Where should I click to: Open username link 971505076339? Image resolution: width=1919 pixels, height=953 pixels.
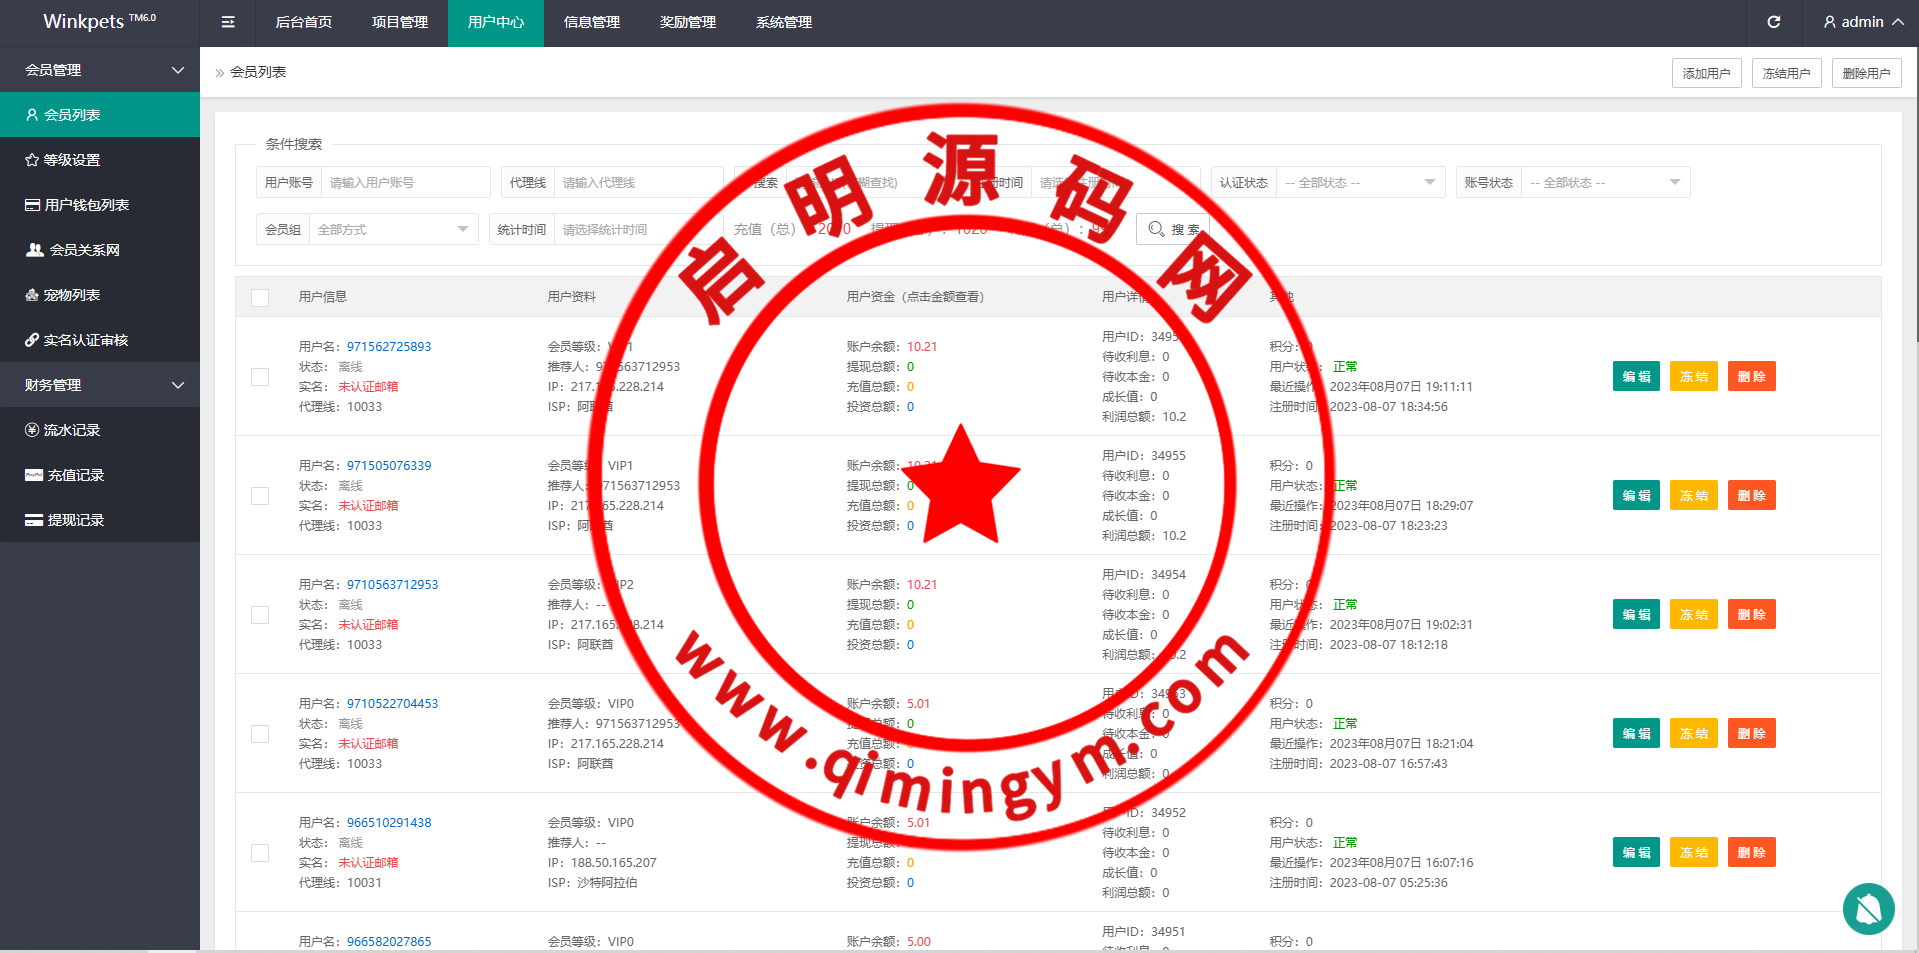point(389,466)
